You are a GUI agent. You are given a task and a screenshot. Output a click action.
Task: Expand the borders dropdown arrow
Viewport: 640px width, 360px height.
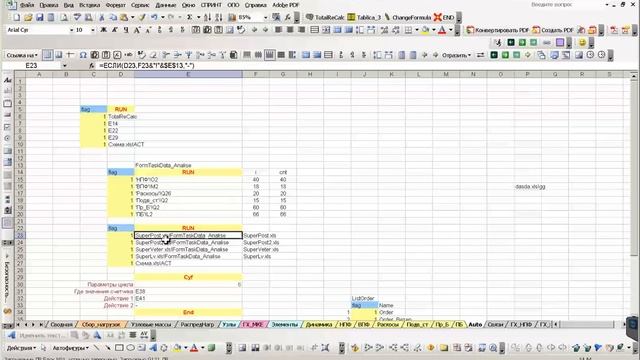click(x=416, y=30)
